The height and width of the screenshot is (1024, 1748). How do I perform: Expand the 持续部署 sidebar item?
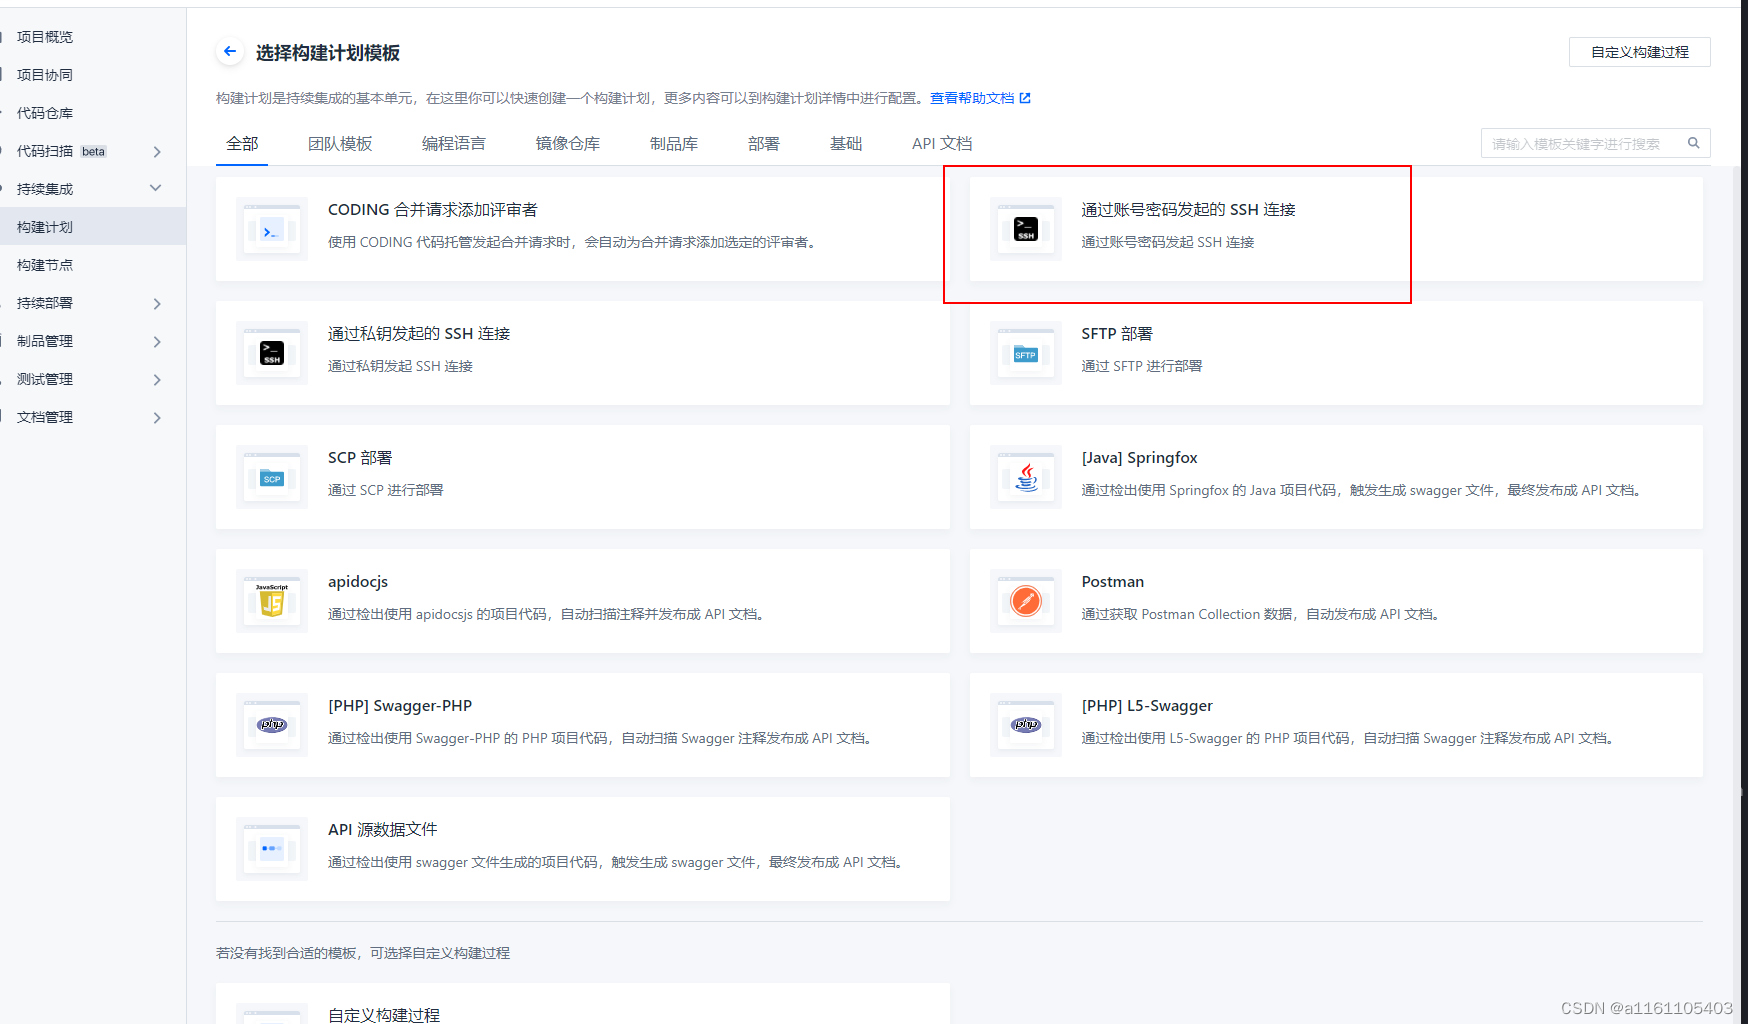[157, 303]
